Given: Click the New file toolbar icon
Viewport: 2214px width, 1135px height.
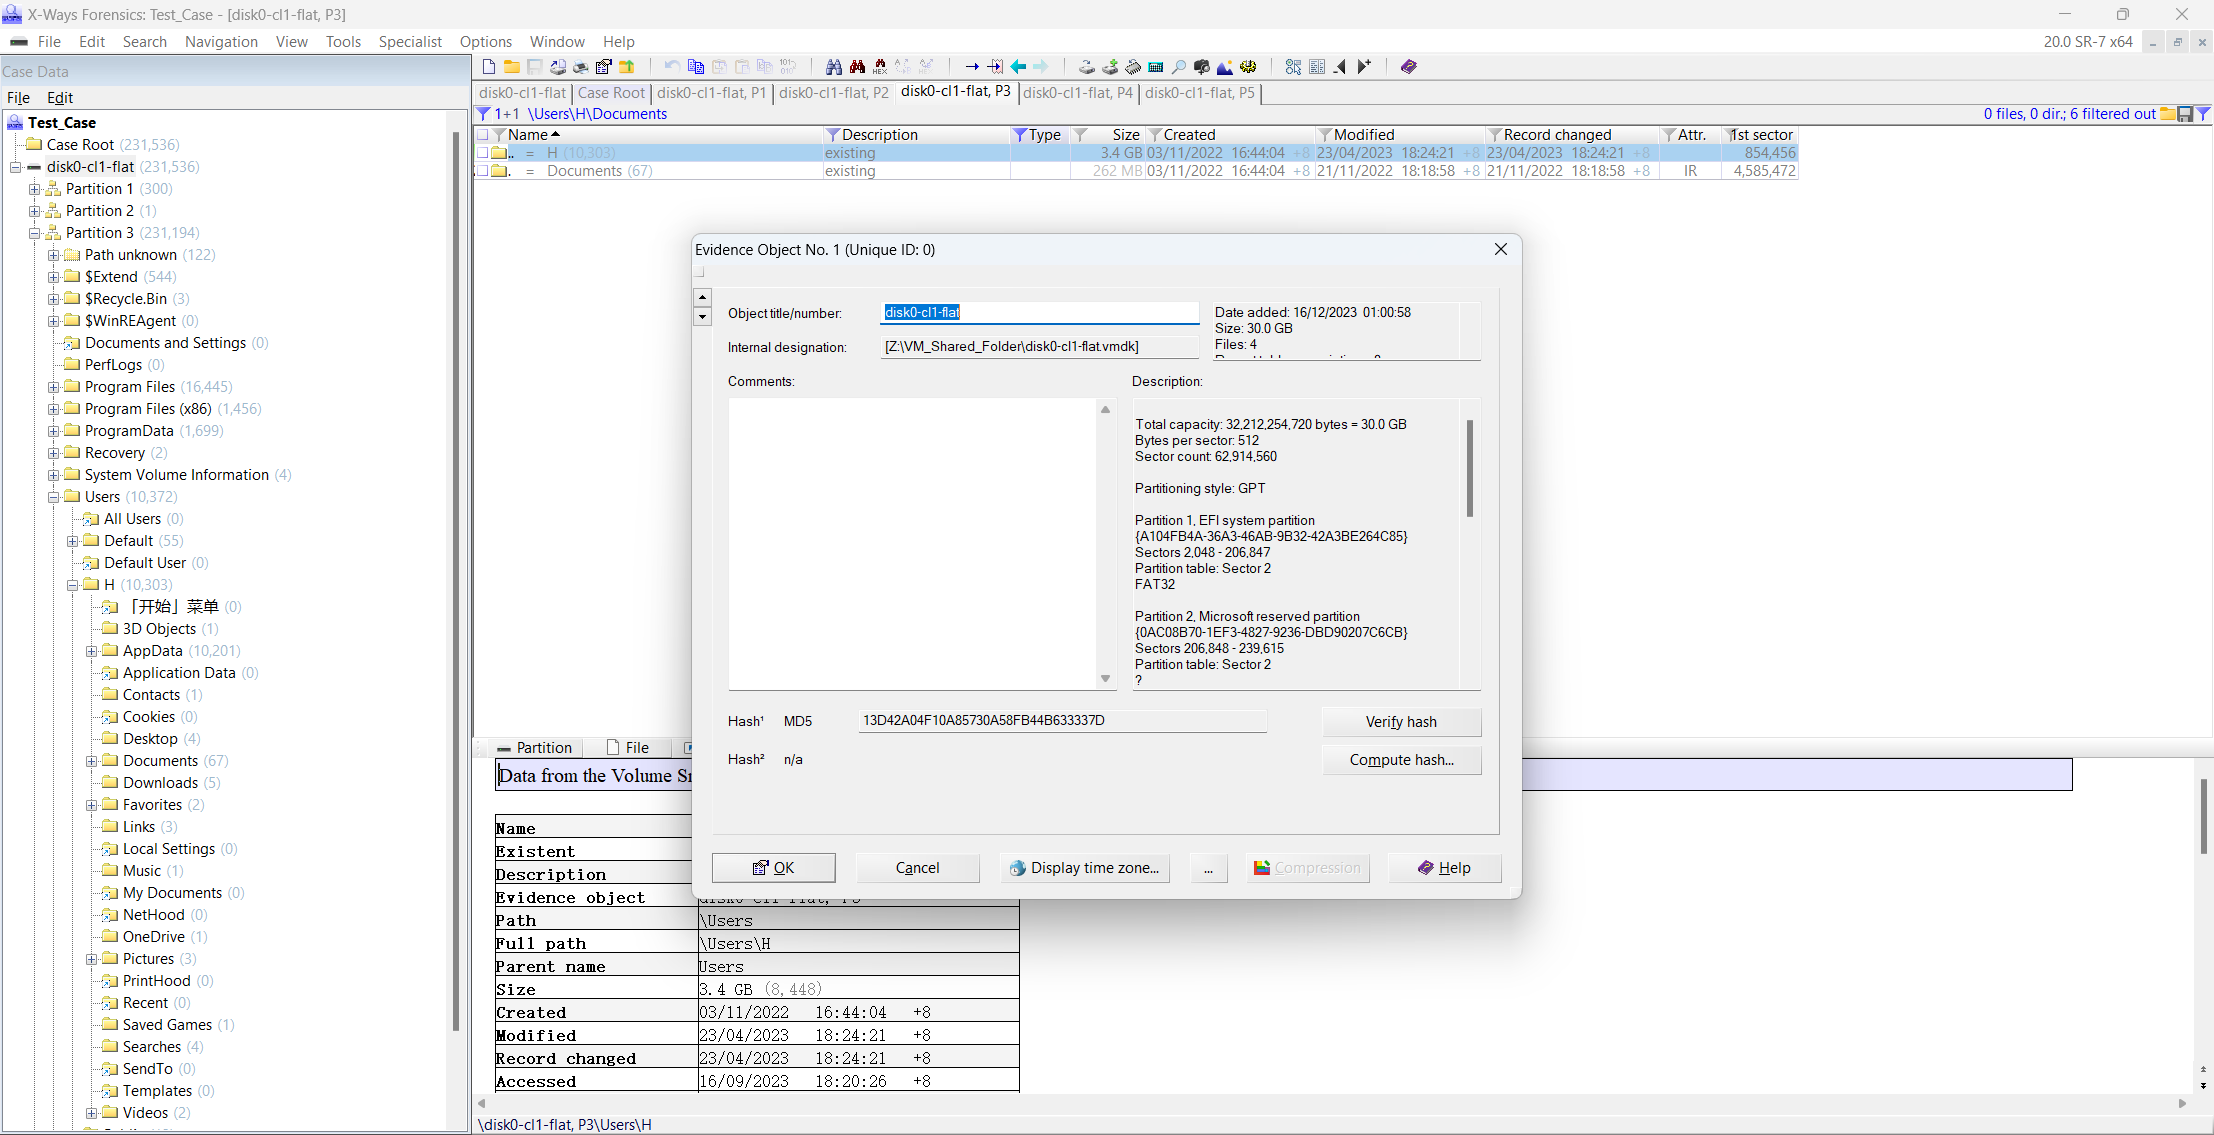Looking at the screenshot, I should click(489, 67).
